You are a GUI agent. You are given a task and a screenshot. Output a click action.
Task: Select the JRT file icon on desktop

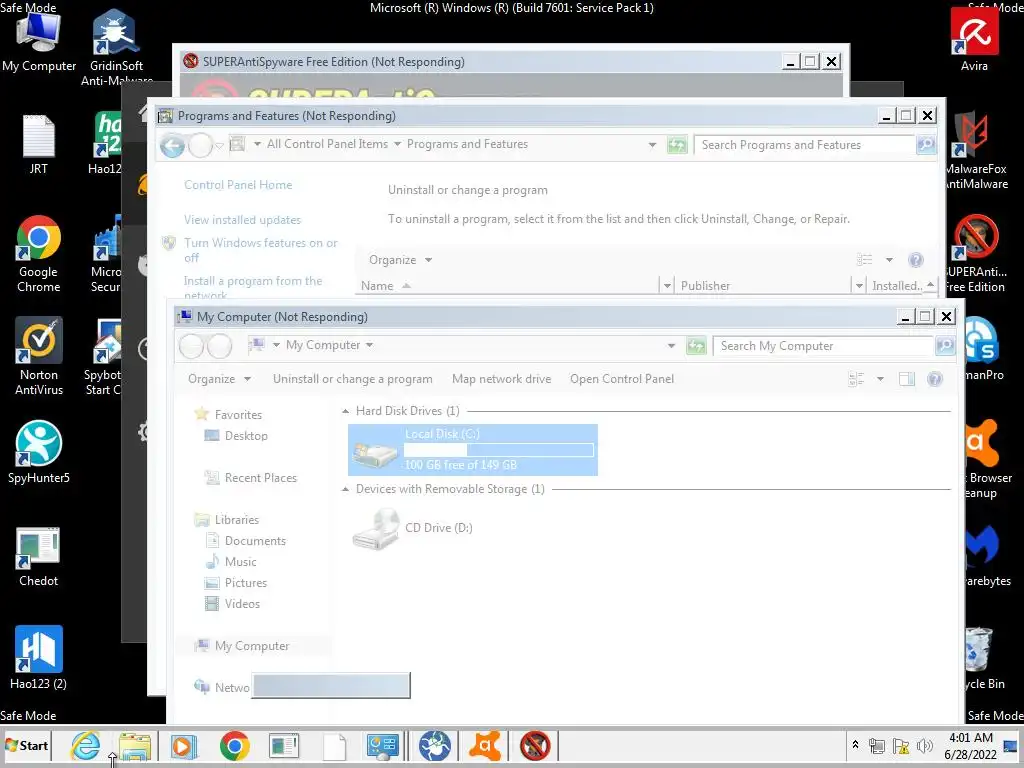(39, 144)
